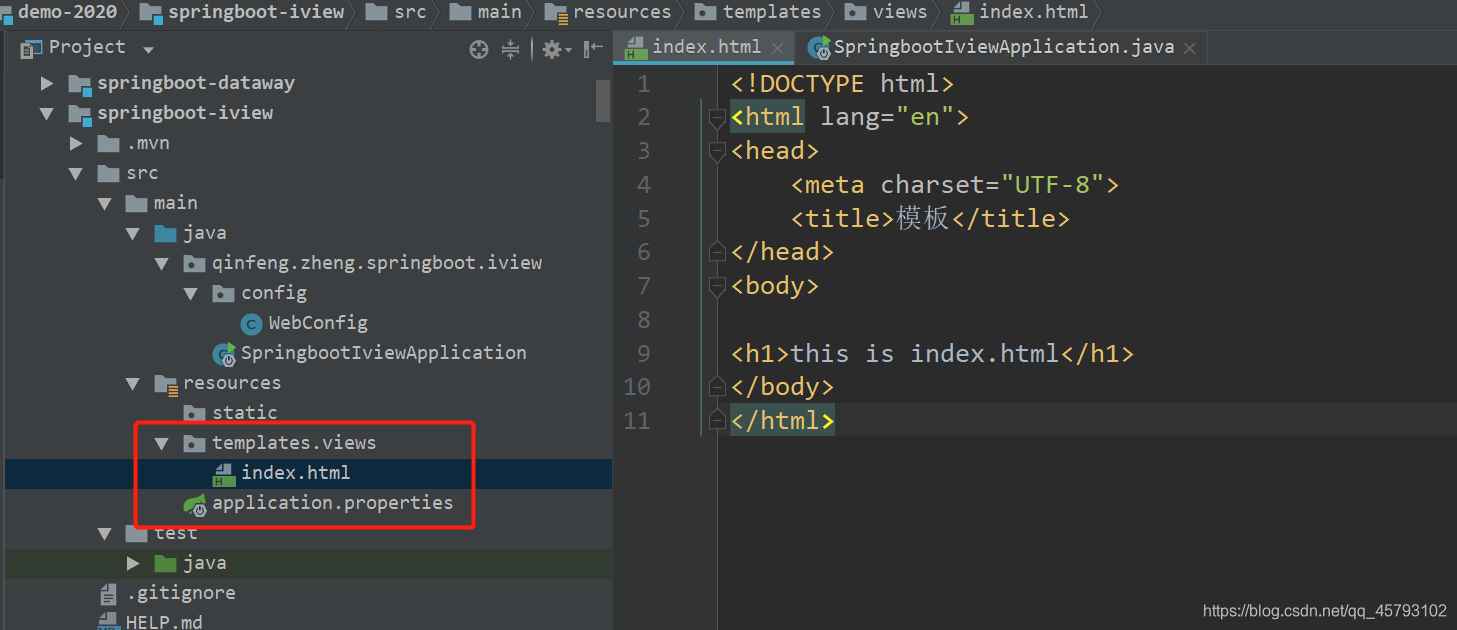The image size is (1457, 630).
Task: Click line number 9 in the gutter
Action: point(643,353)
